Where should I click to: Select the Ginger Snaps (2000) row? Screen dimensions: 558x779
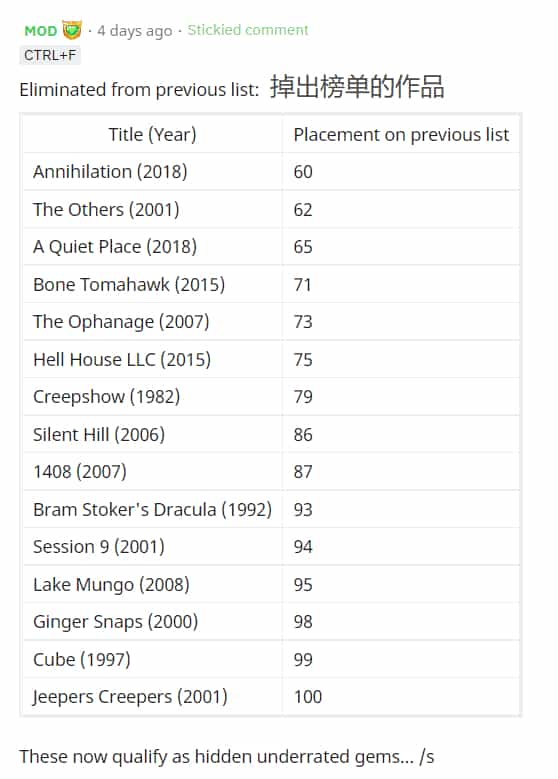tap(271, 622)
